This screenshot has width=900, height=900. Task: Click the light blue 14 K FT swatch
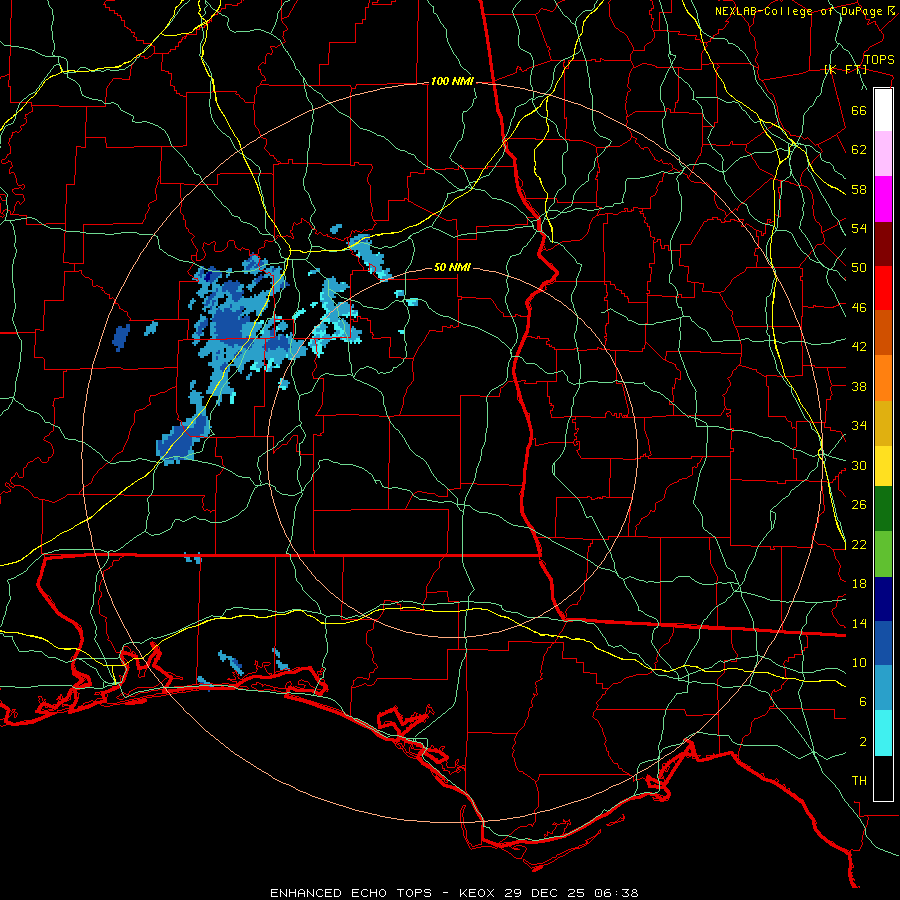[x=883, y=688]
